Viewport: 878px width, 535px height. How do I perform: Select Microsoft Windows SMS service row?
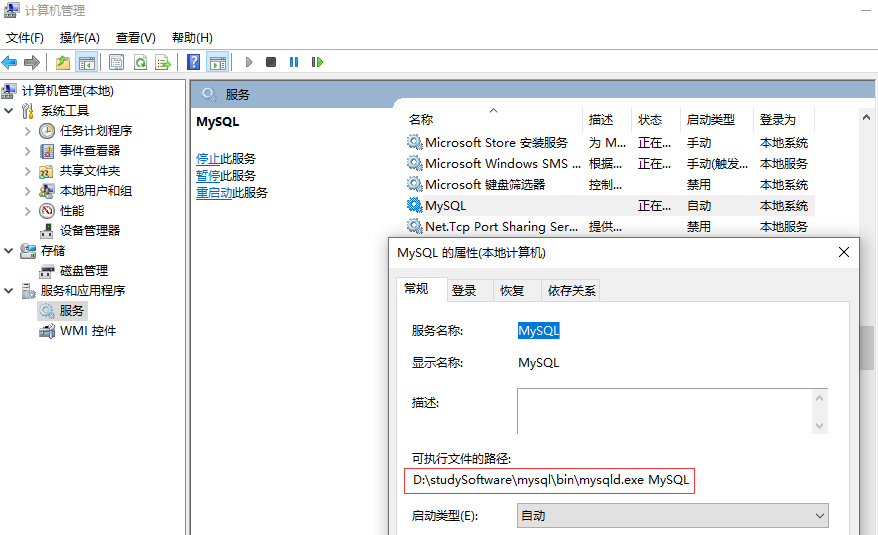coord(609,164)
